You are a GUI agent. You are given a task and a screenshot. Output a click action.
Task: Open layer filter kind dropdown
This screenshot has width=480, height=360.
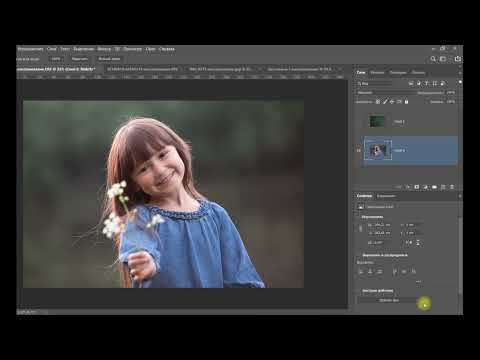tap(374, 84)
